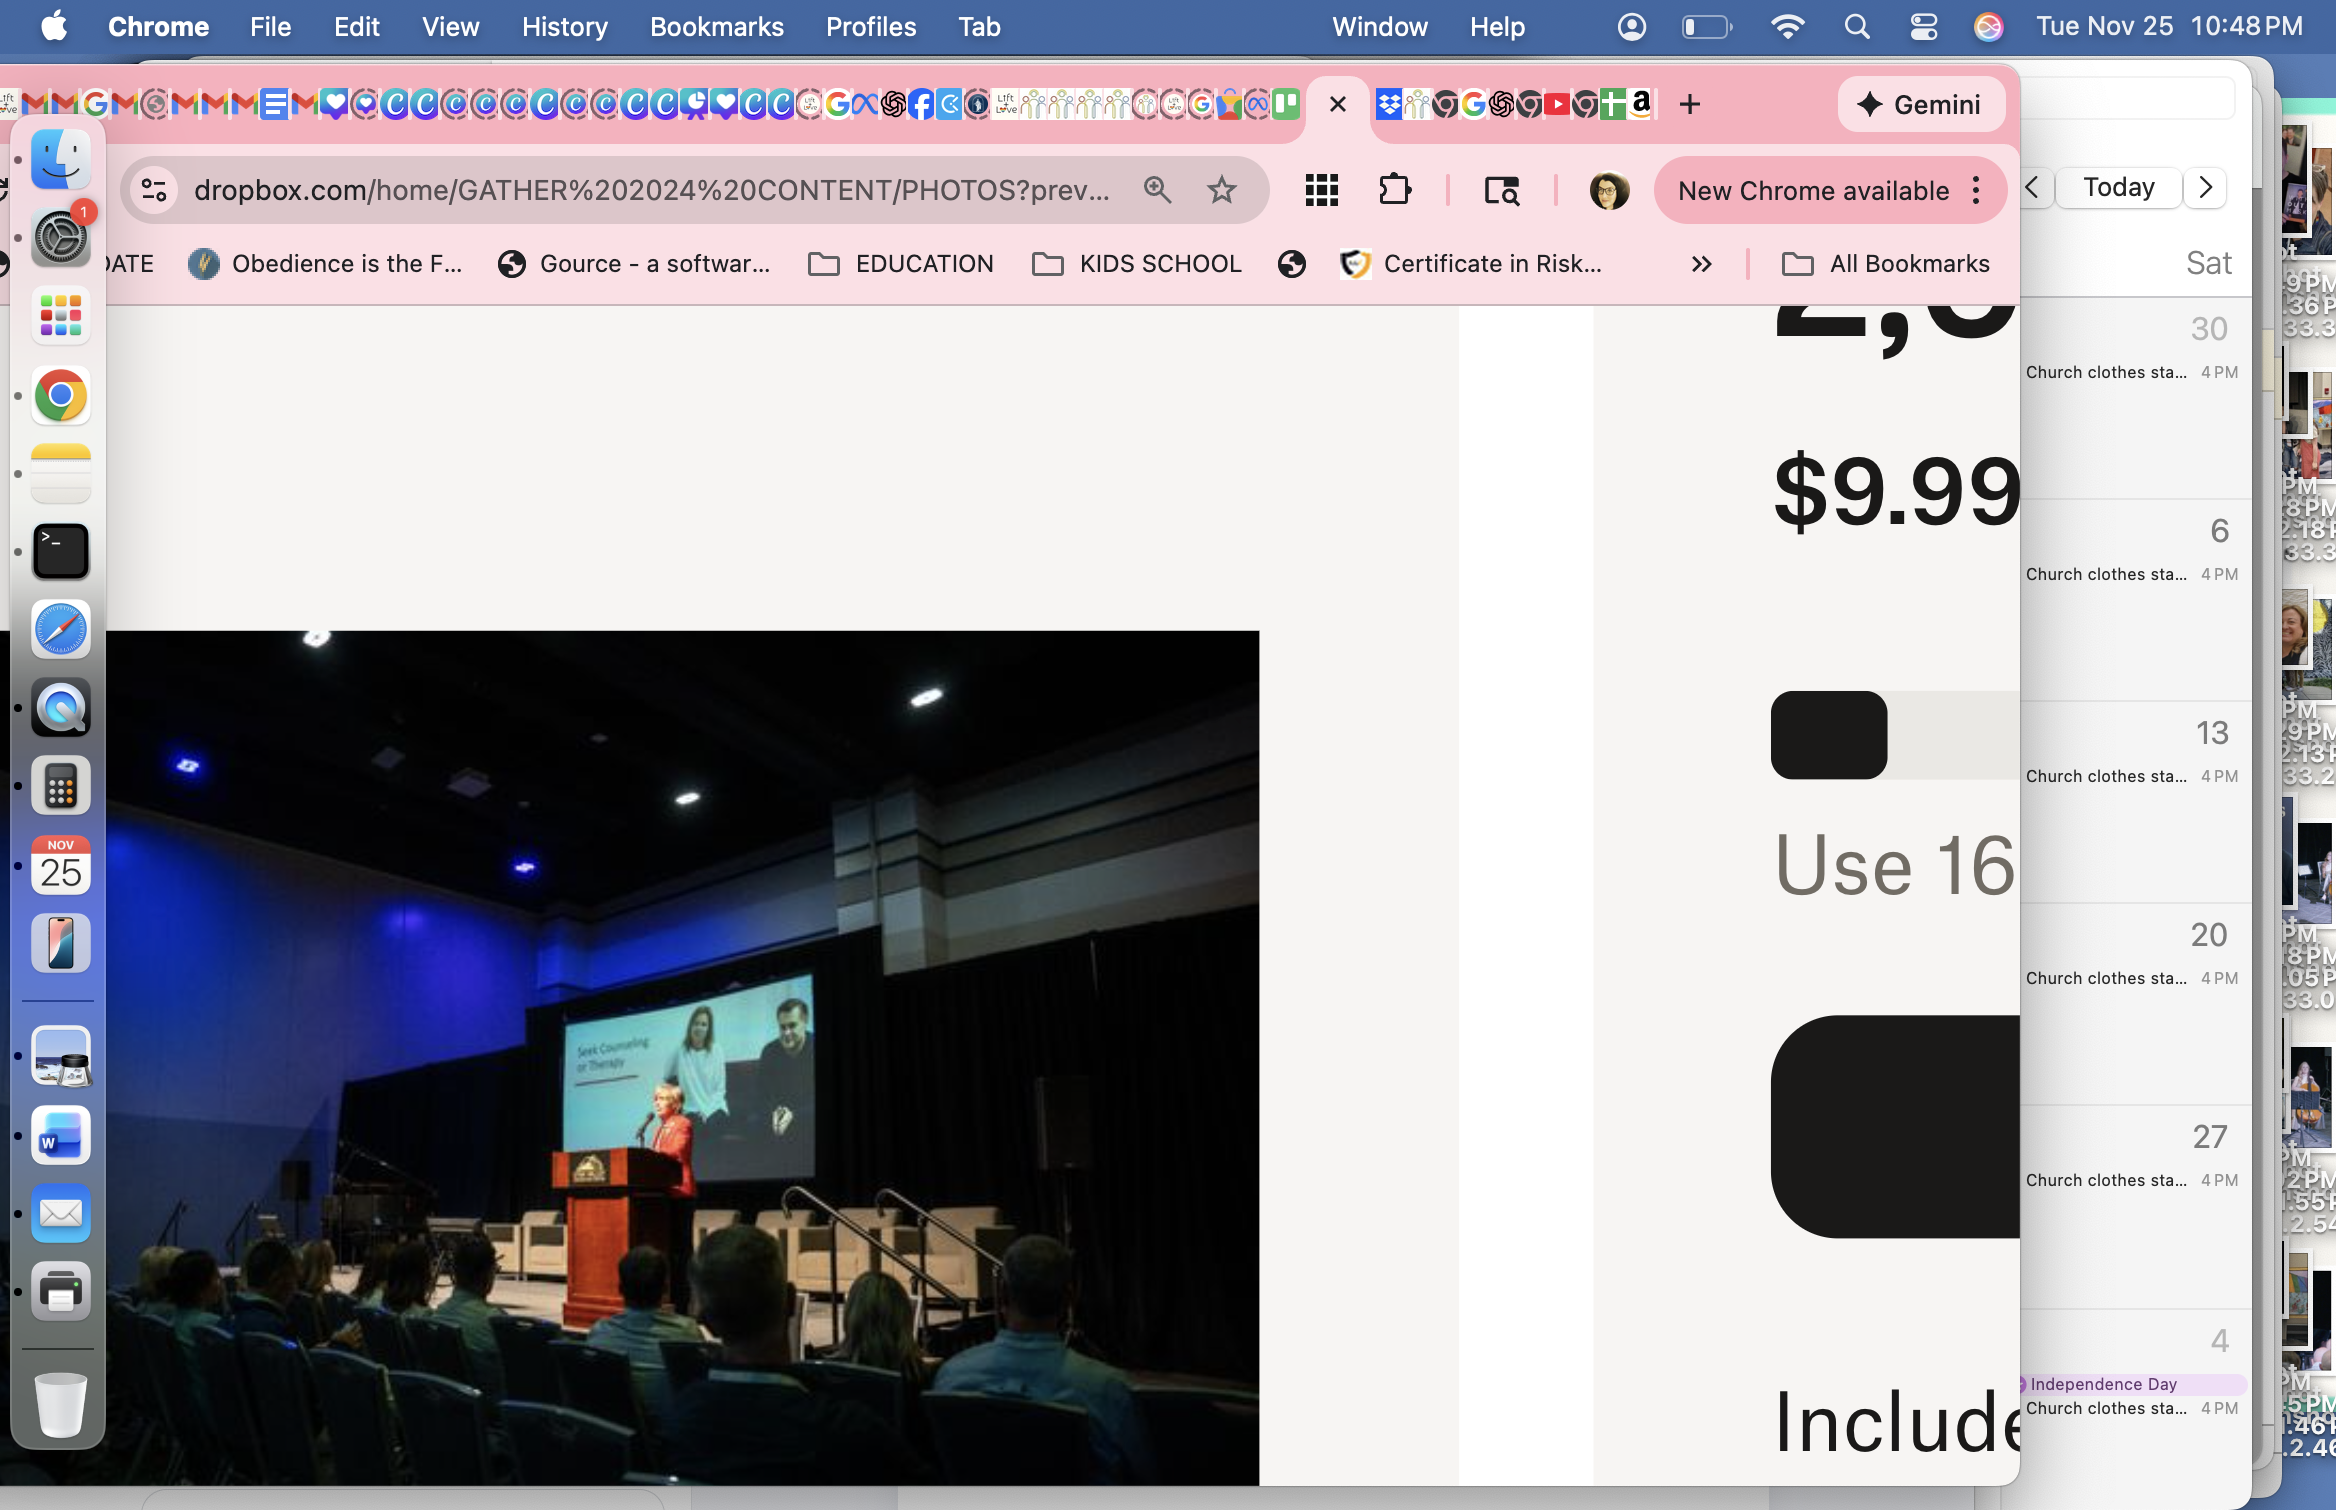Launch Terminal from the Dock
This screenshot has height=1510, width=2336.
tap(61, 552)
